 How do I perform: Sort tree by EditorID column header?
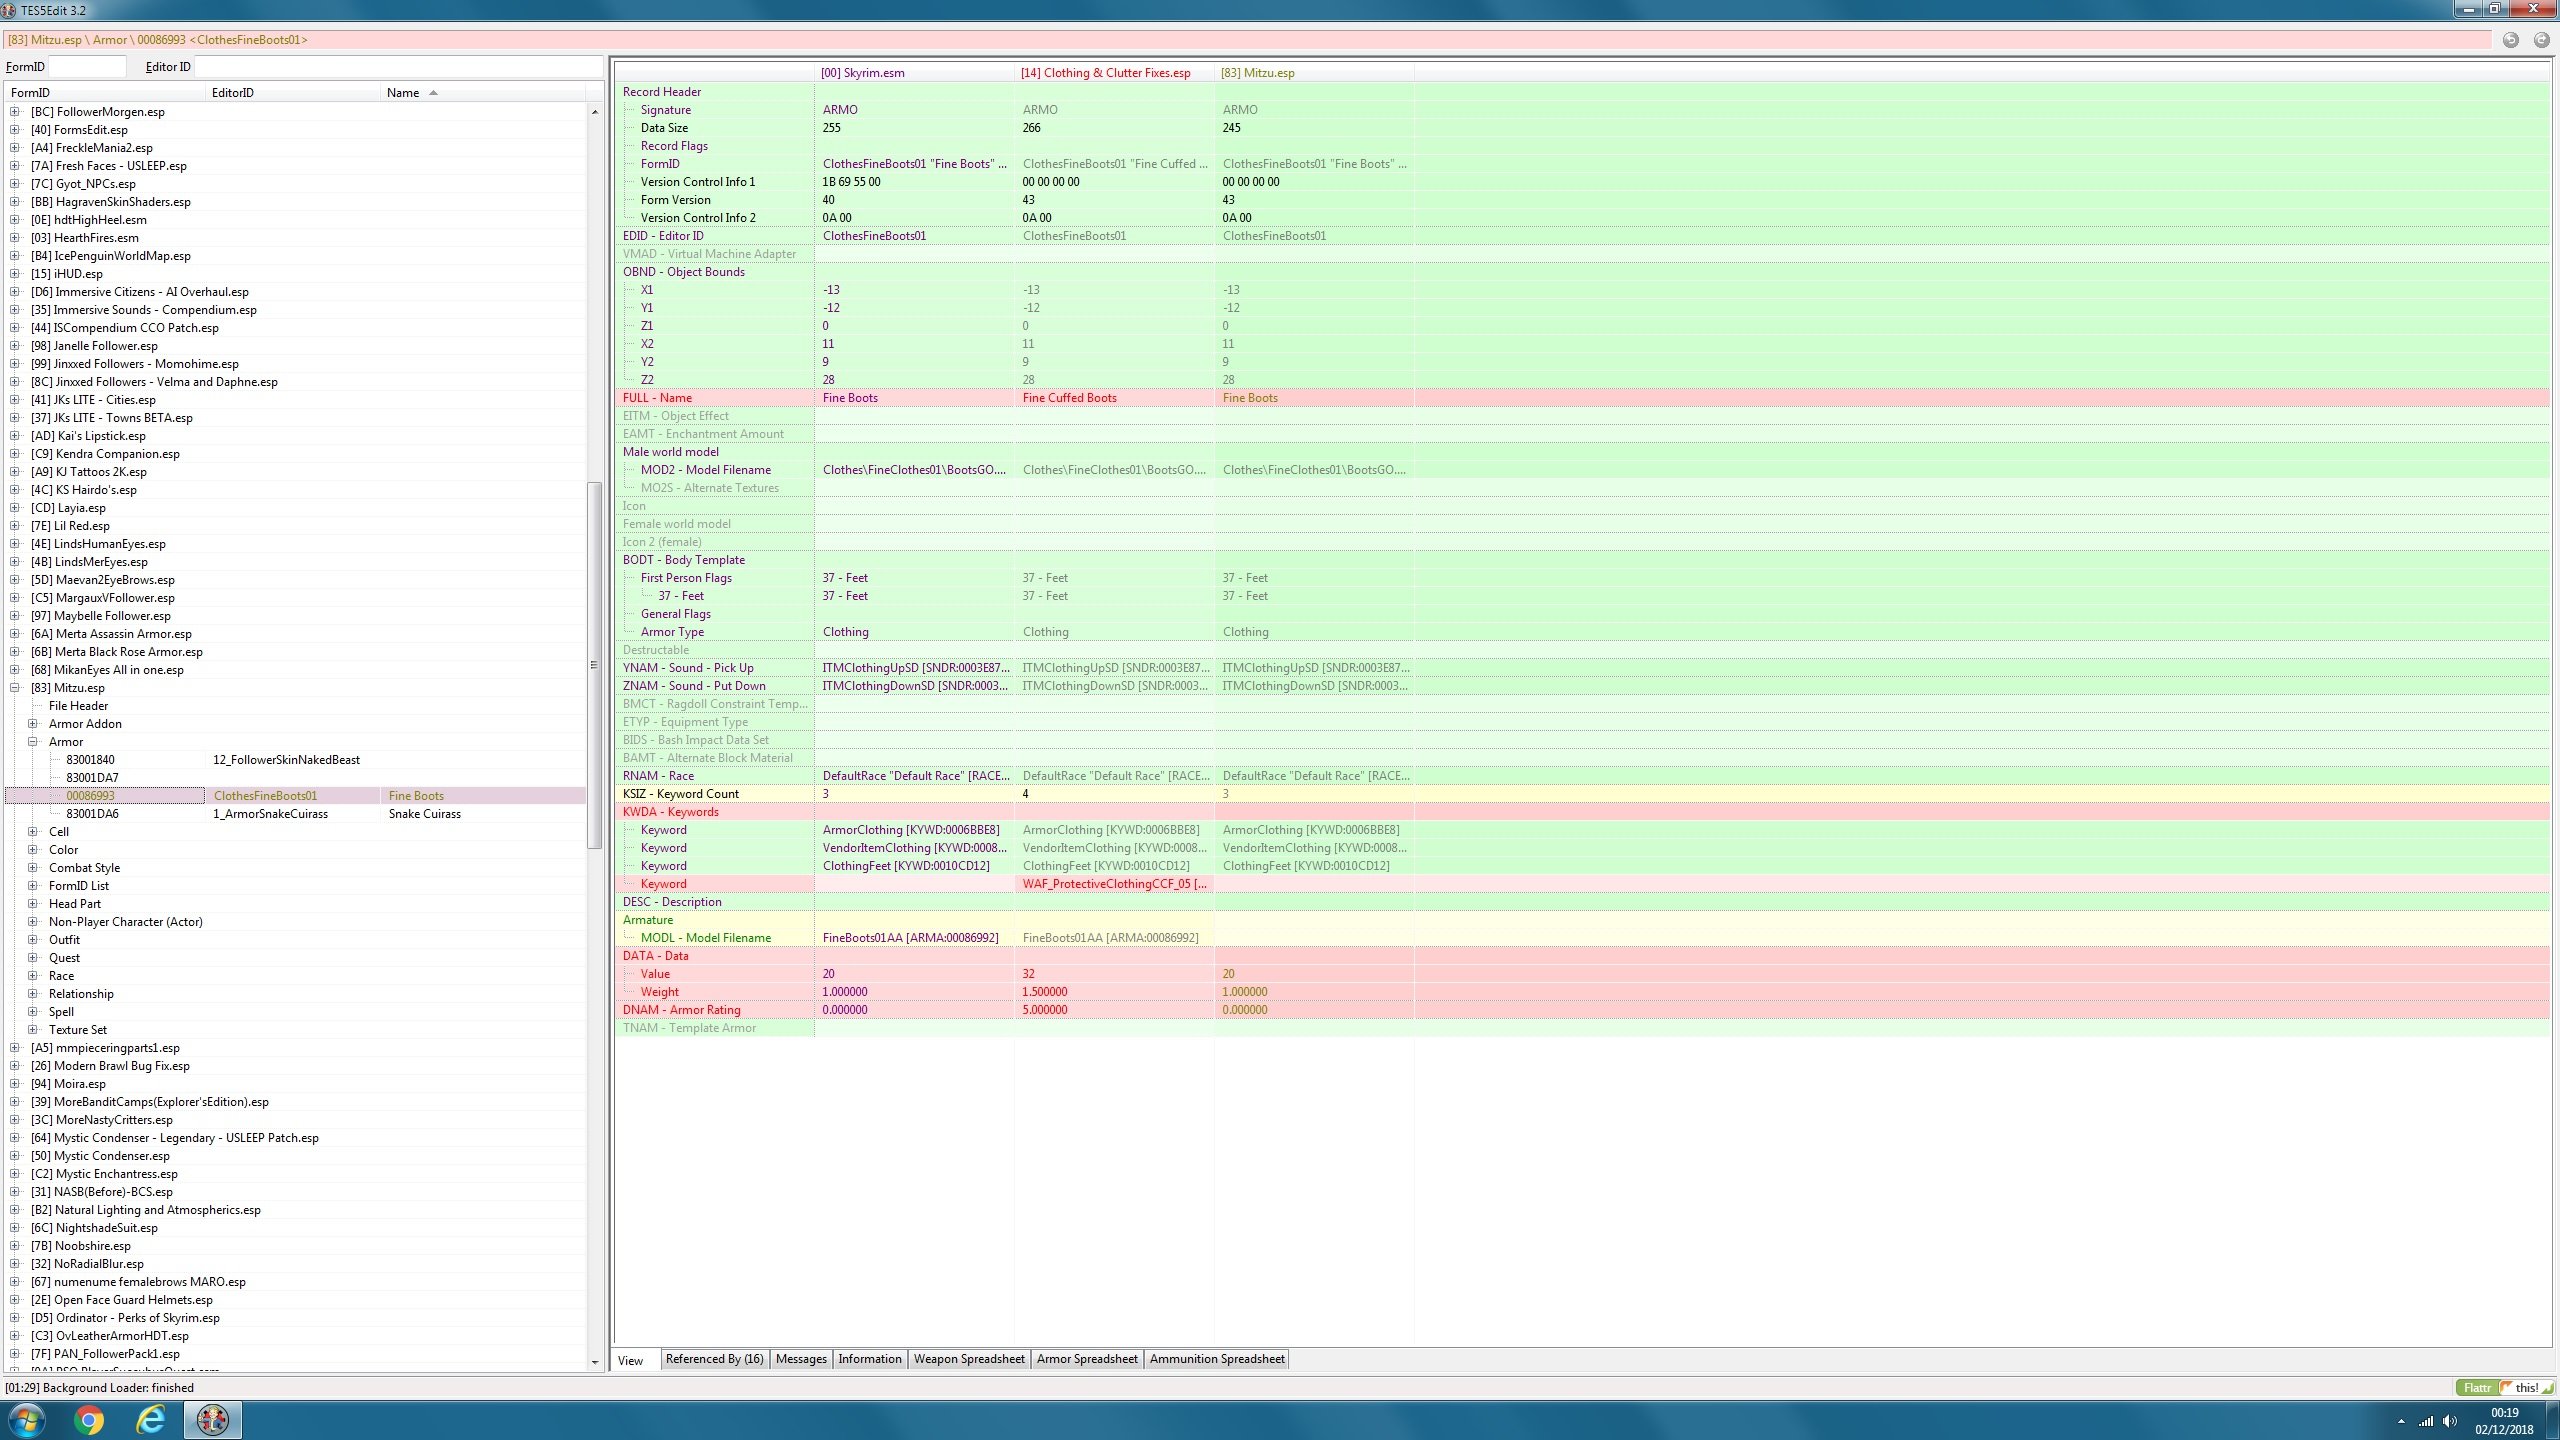tap(294, 93)
